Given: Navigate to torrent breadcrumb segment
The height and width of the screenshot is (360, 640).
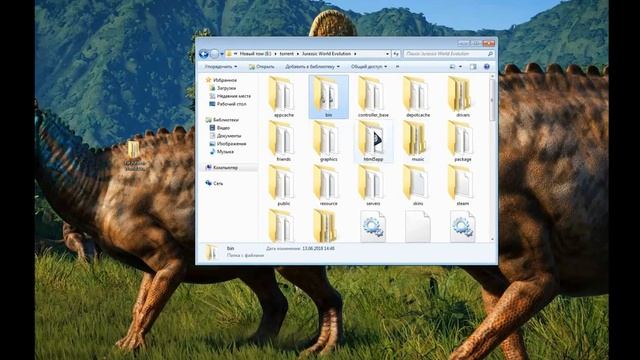Looking at the screenshot, I should pos(287,54).
